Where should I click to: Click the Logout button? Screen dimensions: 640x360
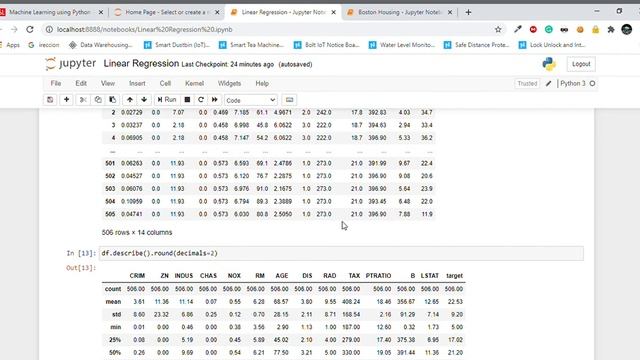[x=581, y=64]
